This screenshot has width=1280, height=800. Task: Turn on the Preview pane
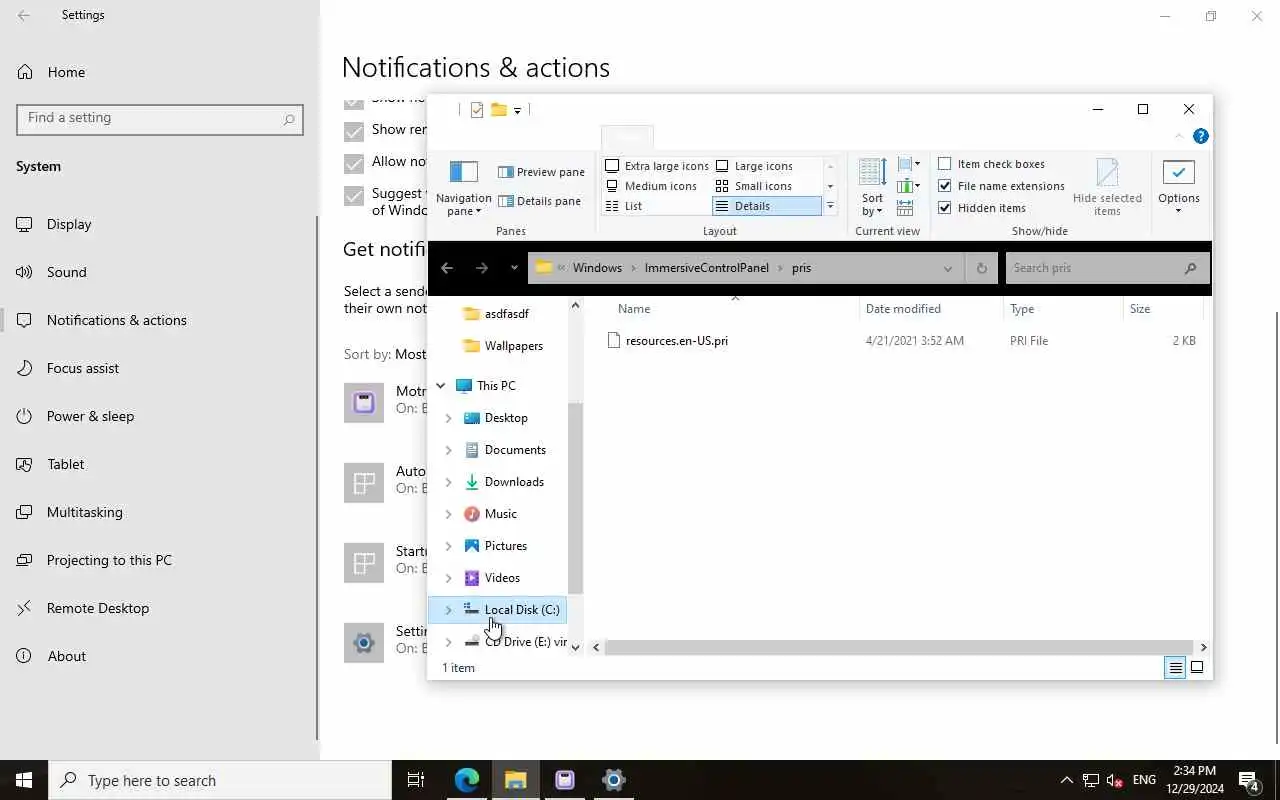(x=541, y=172)
